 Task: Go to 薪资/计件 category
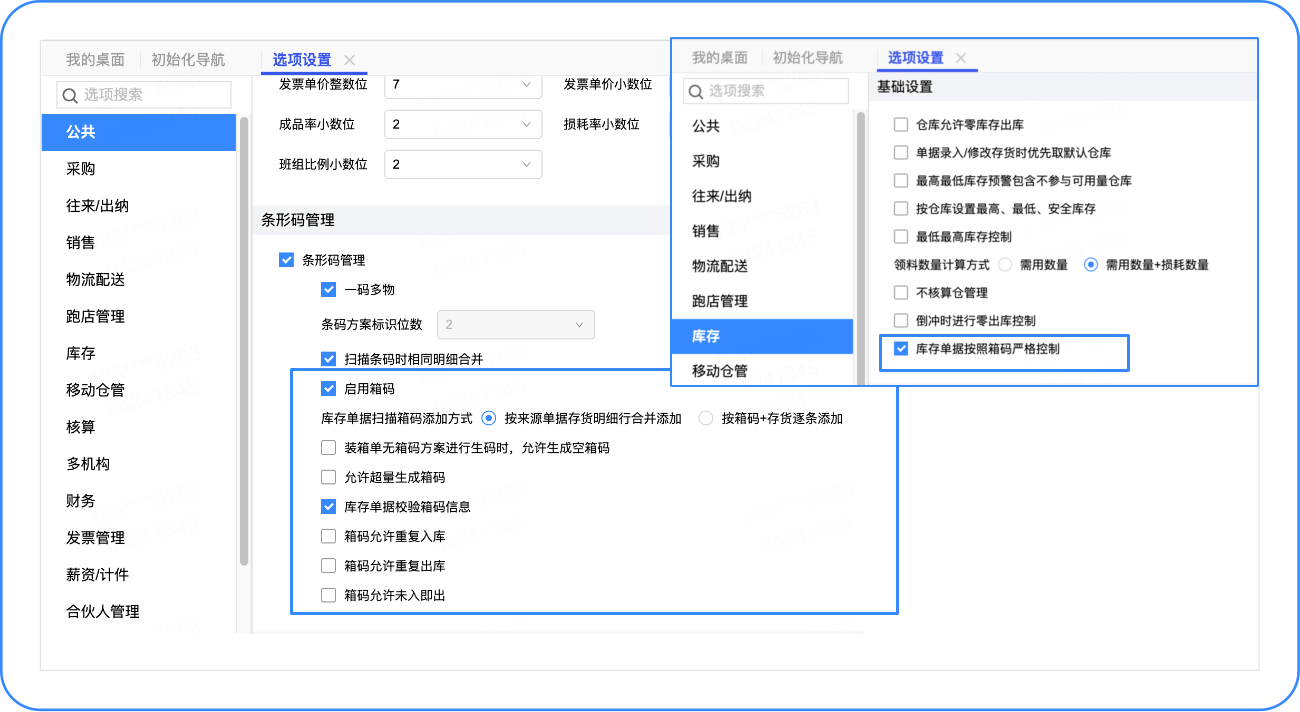coord(97,575)
